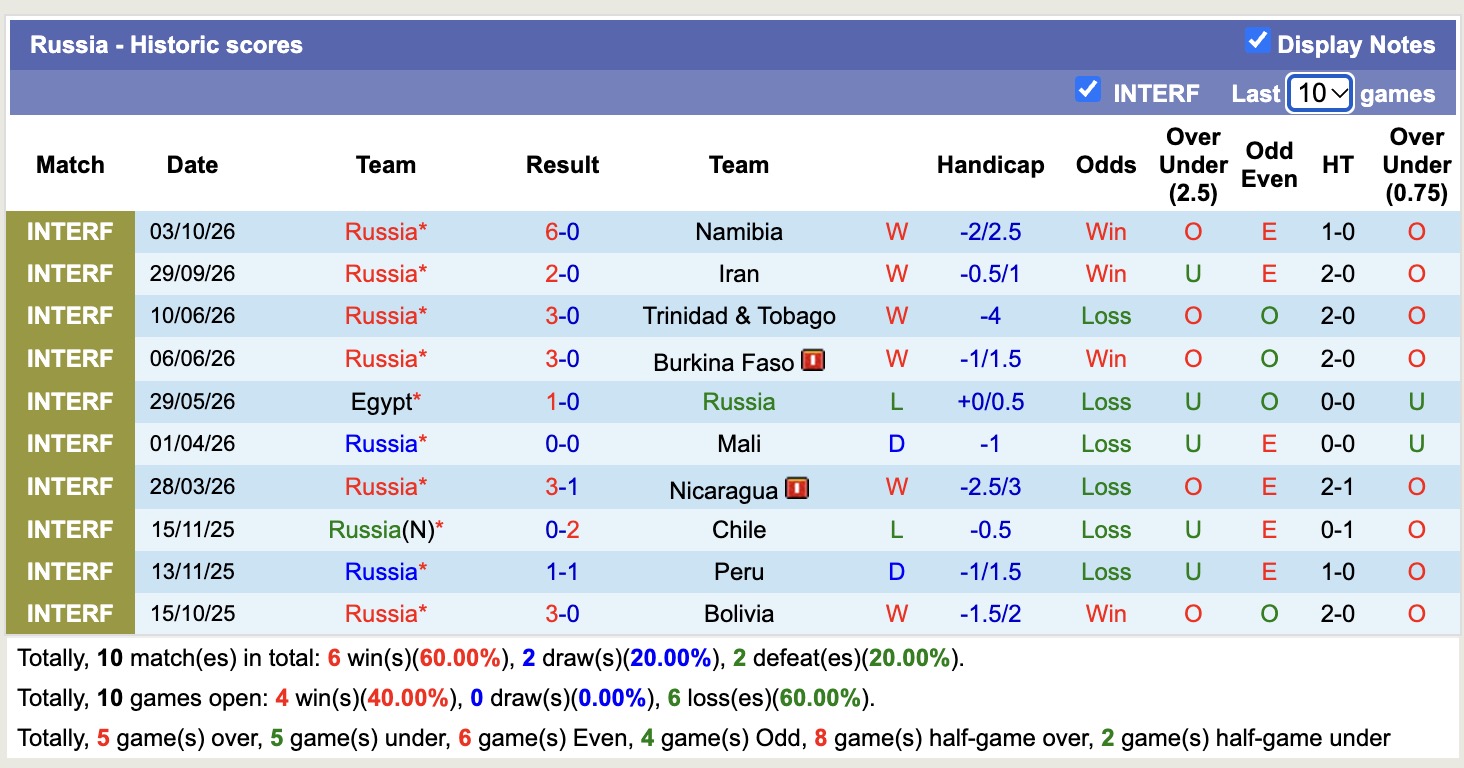1464x768 pixels.
Task: Click the Peru team name
Action: [739, 572]
